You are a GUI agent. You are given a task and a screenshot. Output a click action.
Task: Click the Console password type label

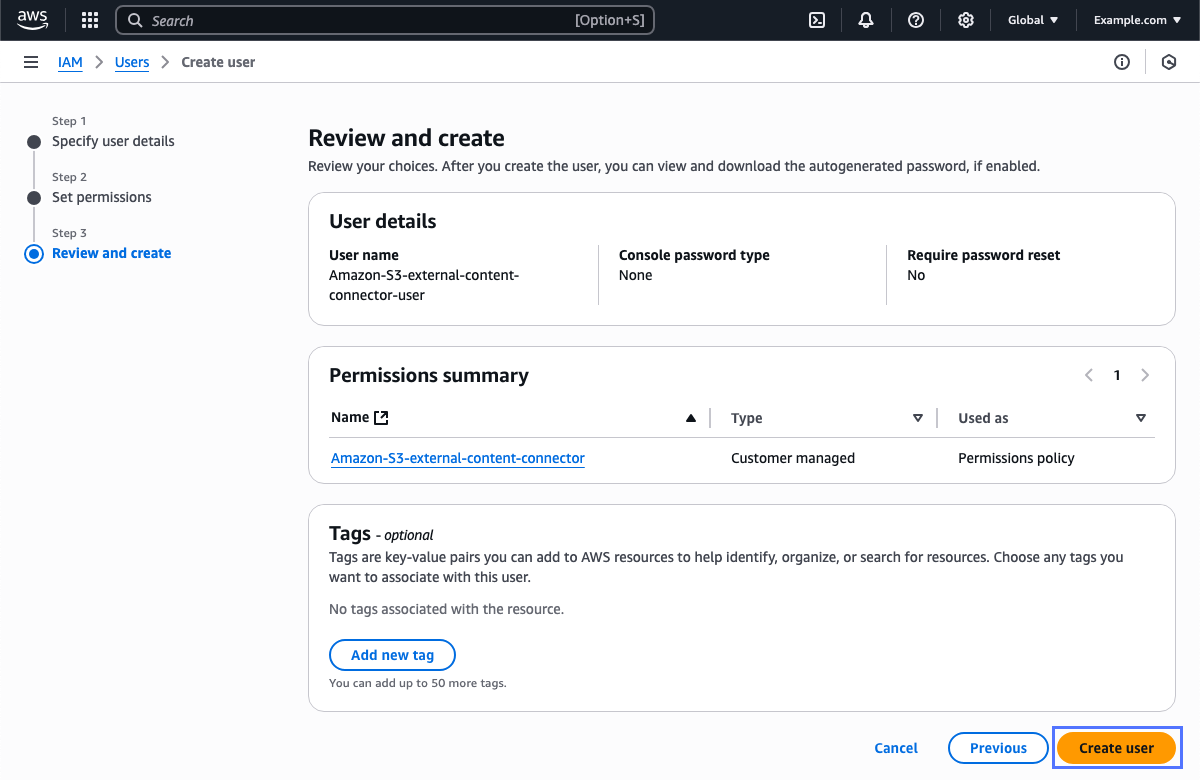point(694,255)
